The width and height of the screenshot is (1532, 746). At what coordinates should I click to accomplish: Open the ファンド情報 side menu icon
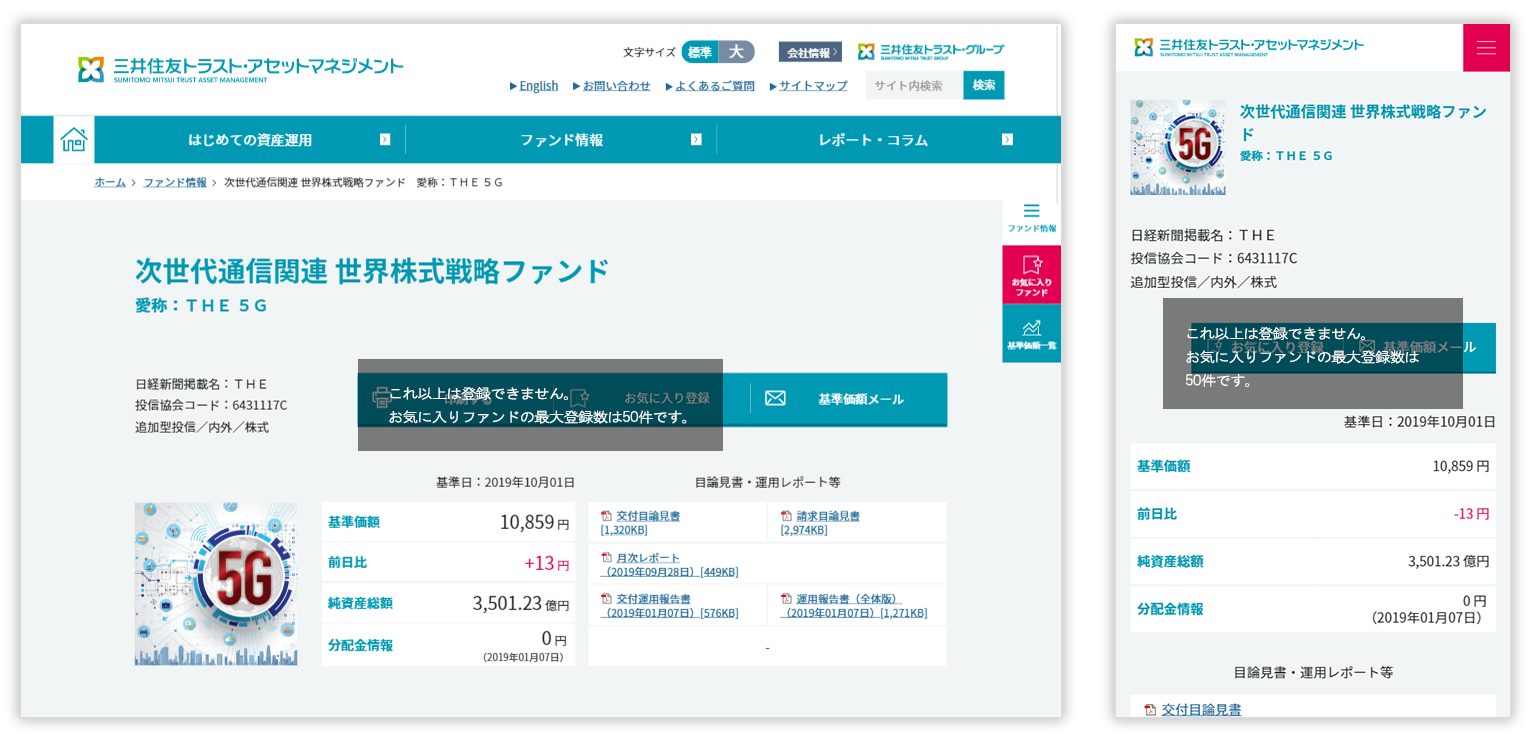[1032, 218]
